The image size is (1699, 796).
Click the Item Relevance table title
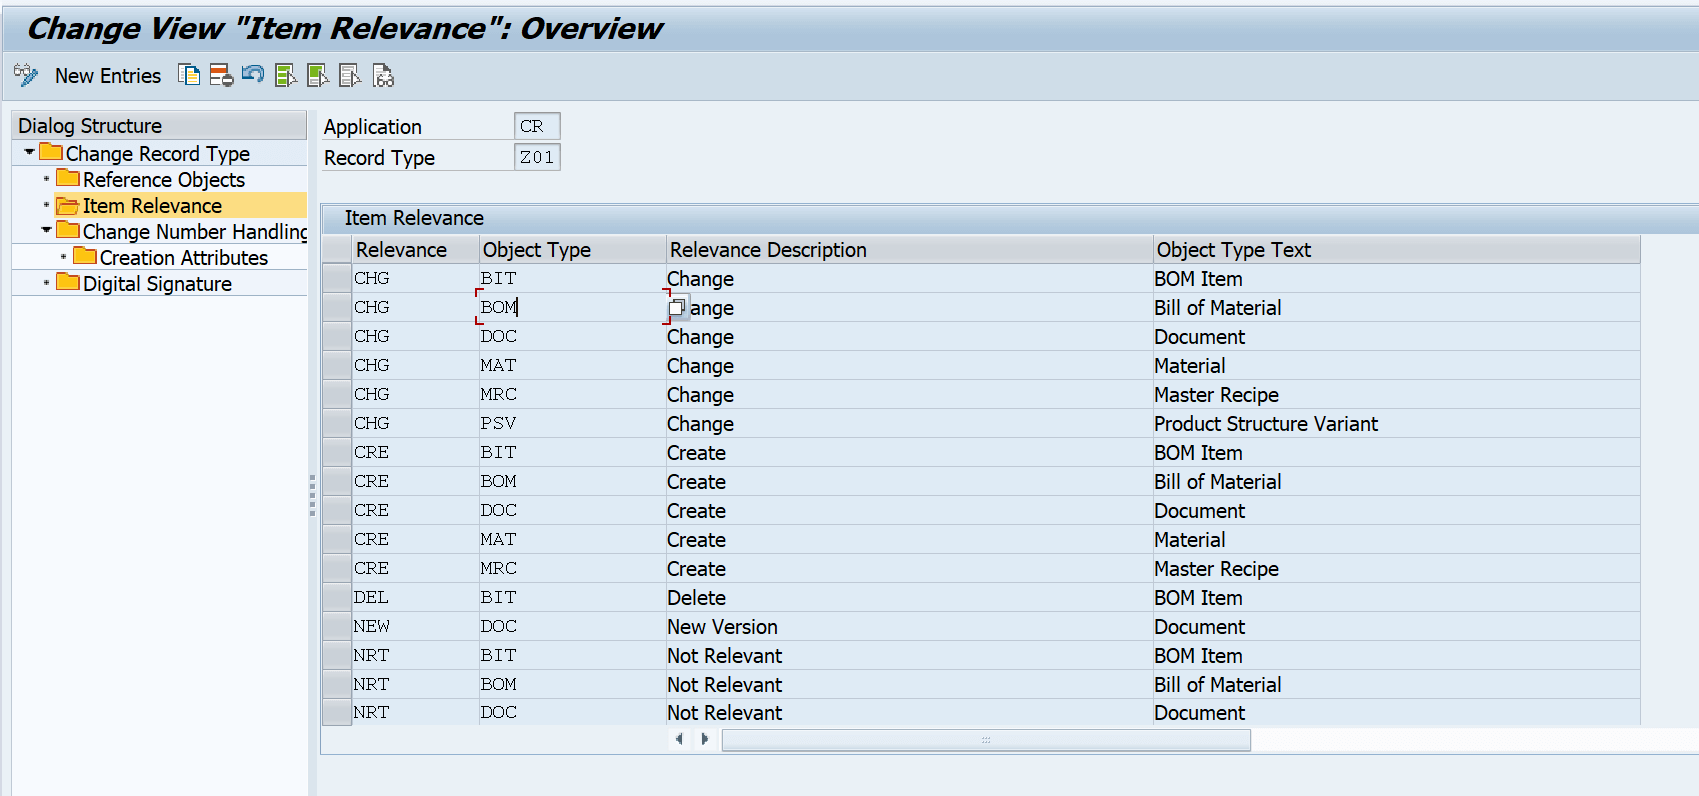pyautogui.click(x=414, y=218)
